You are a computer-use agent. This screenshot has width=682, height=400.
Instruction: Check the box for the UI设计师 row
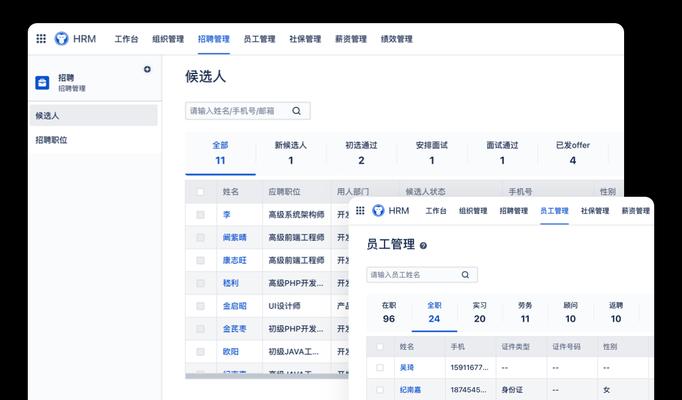[x=200, y=306]
